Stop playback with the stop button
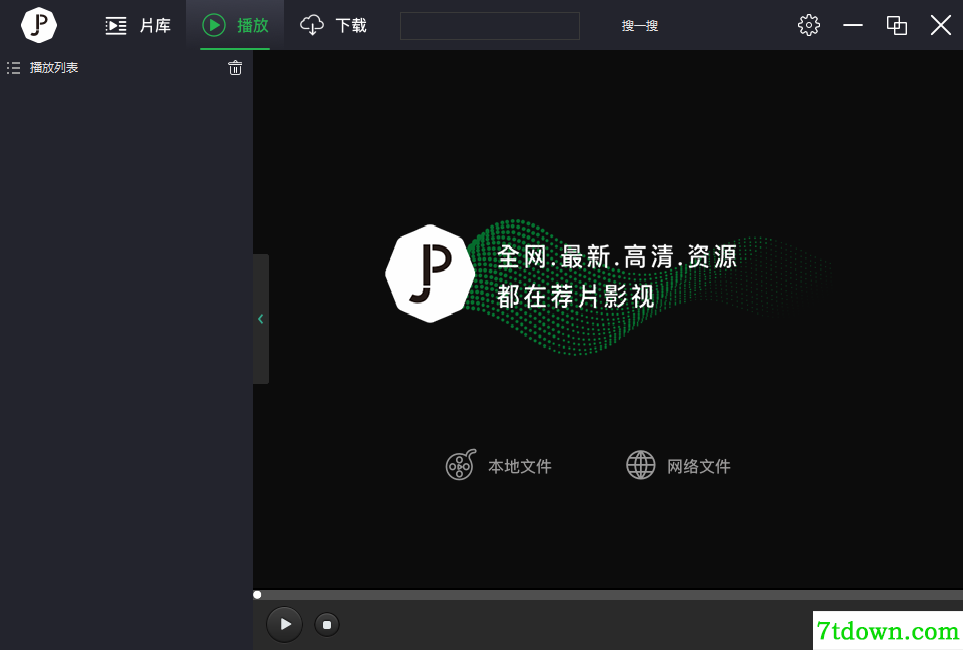The image size is (963, 650). (x=327, y=625)
